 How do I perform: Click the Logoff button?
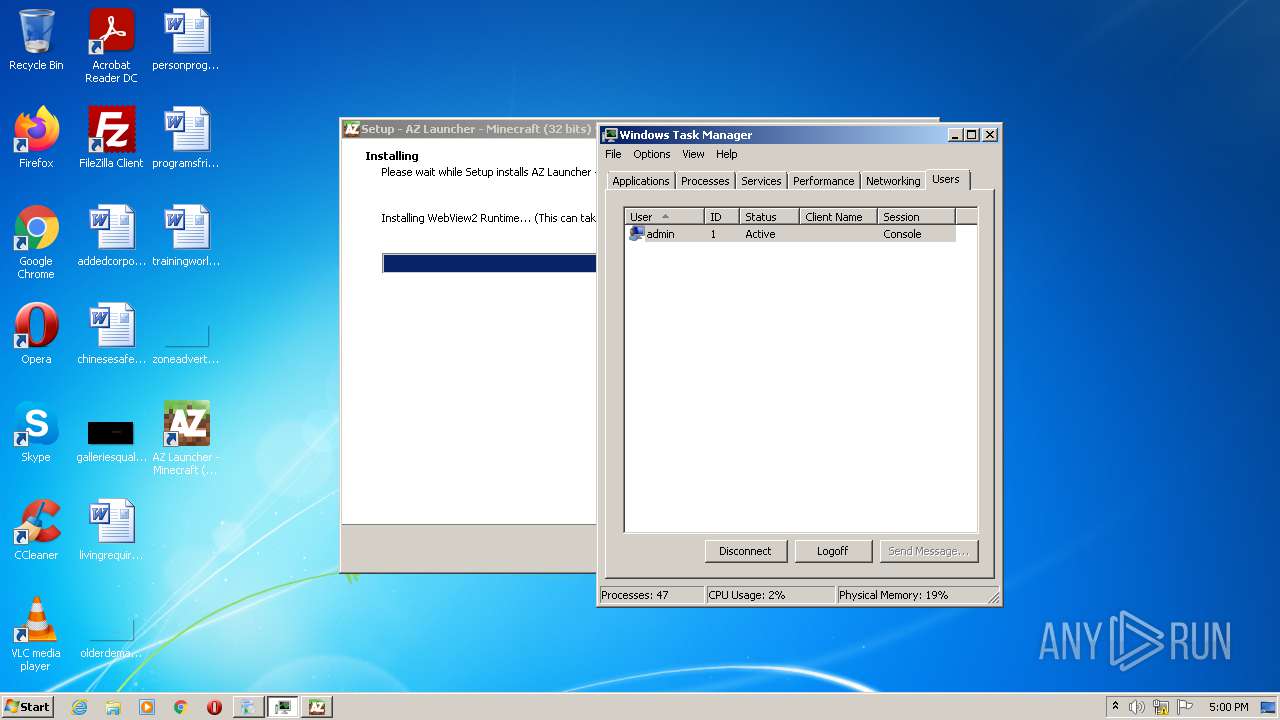[832, 551]
